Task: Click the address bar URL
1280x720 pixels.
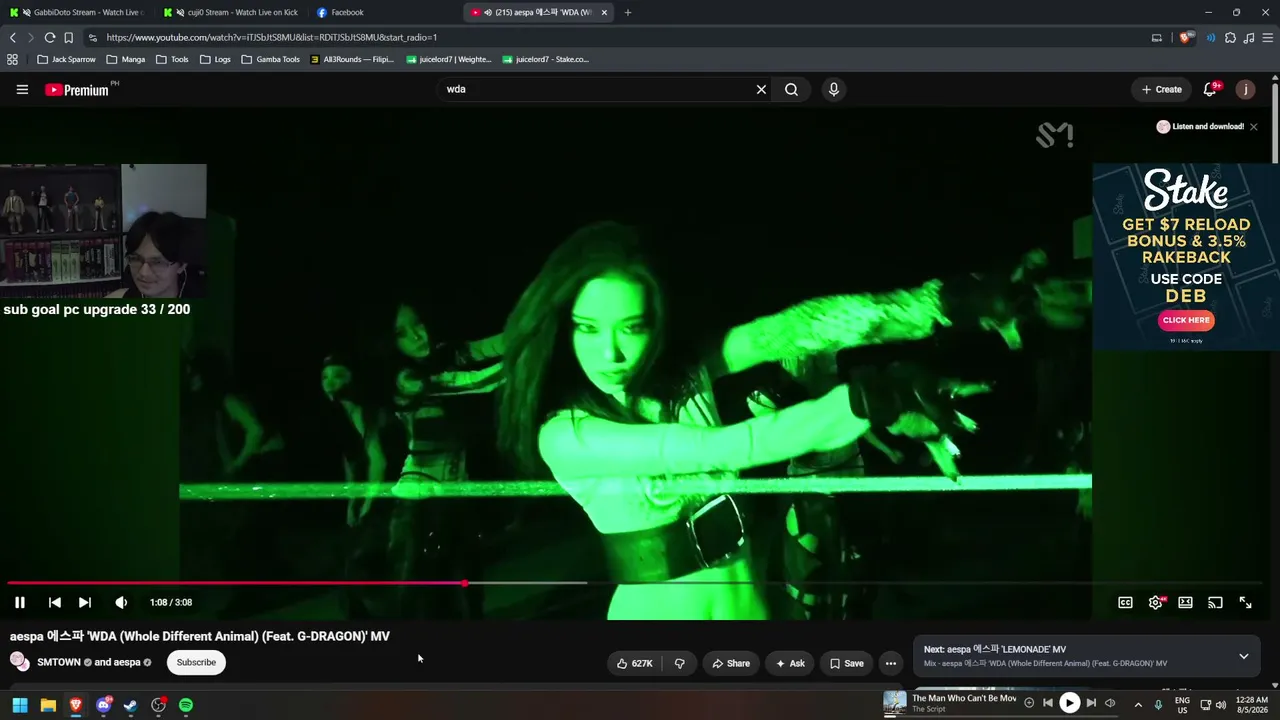Action: pyautogui.click(x=271, y=38)
